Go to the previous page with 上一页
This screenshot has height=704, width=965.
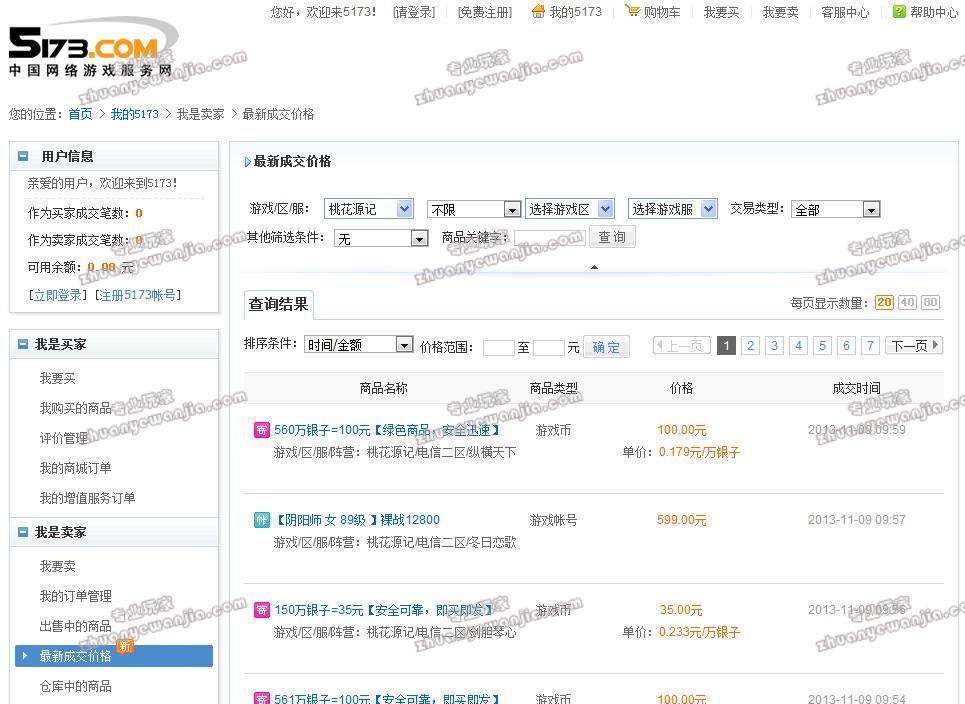tap(682, 345)
